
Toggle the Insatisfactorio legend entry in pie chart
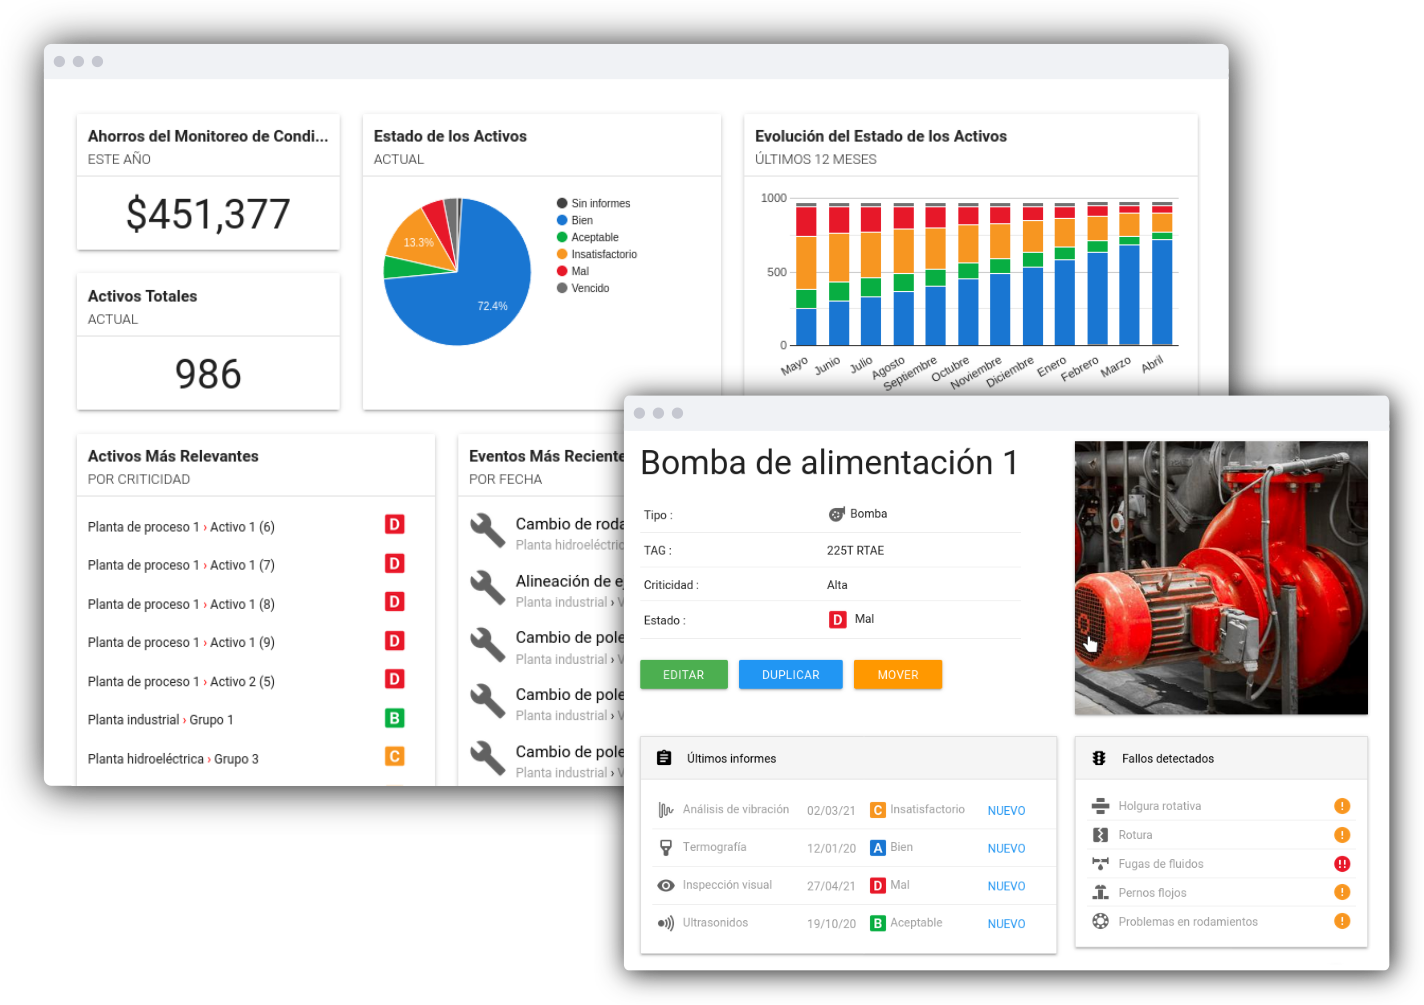point(603,254)
